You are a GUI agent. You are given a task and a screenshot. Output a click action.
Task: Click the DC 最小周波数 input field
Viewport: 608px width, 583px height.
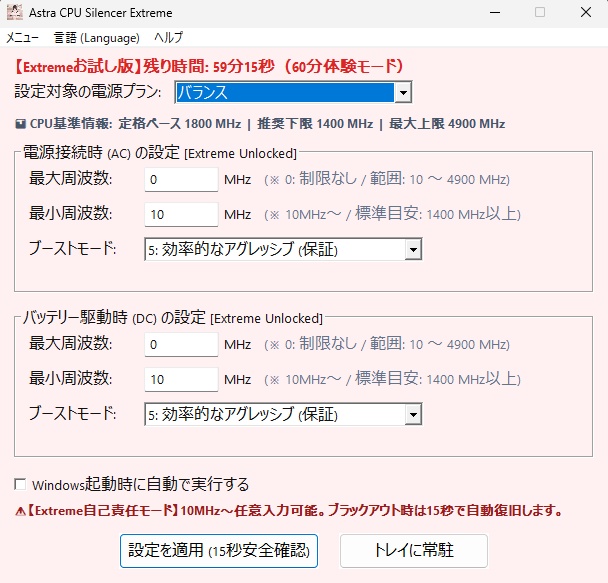point(181,379)
